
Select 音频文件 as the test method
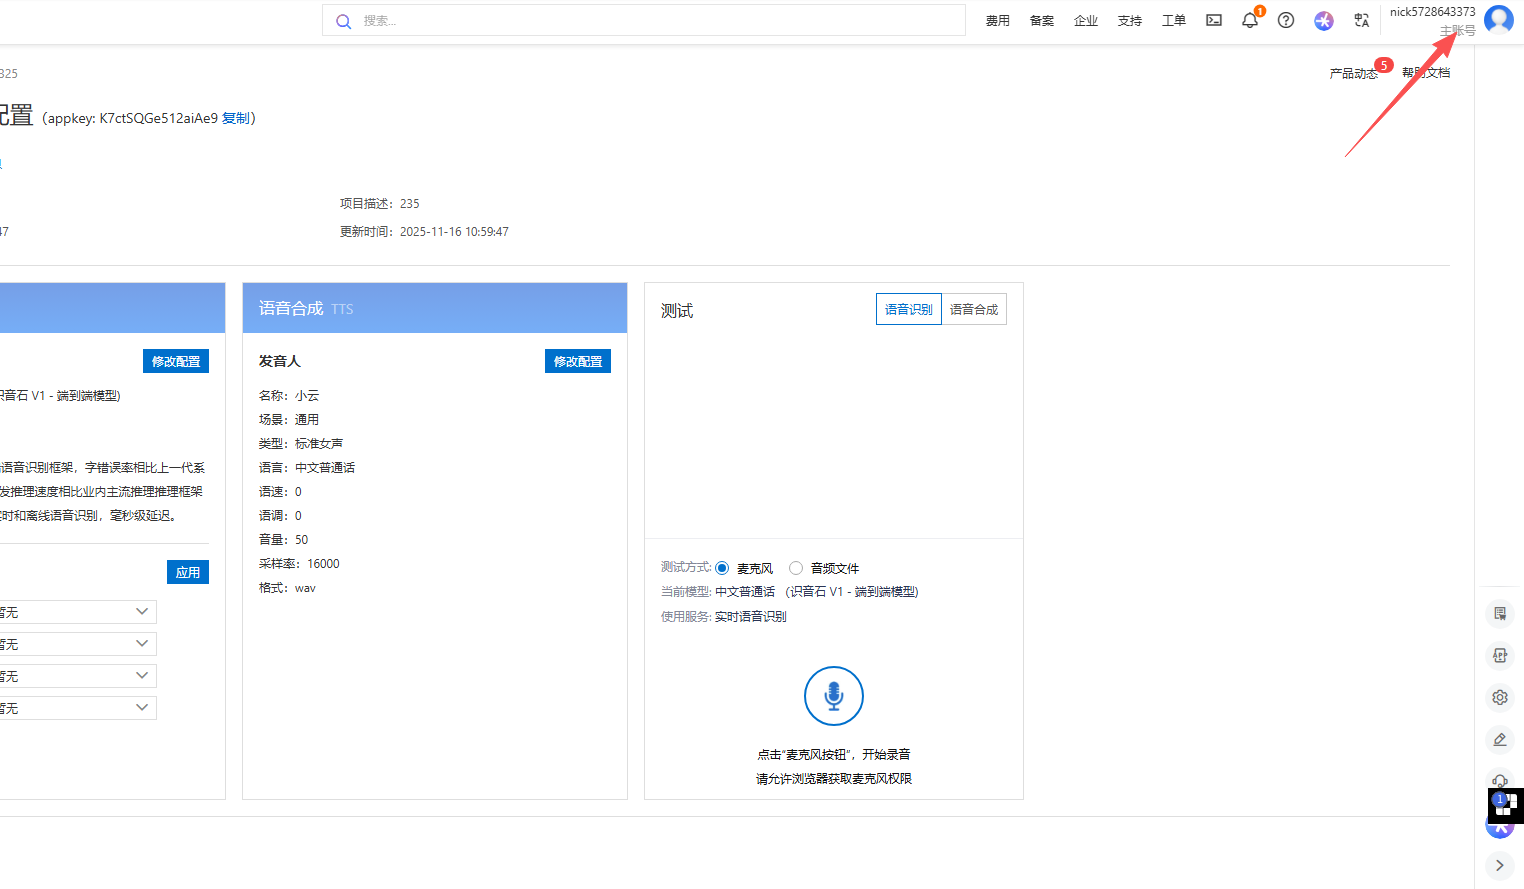click(x=795, y=567)
